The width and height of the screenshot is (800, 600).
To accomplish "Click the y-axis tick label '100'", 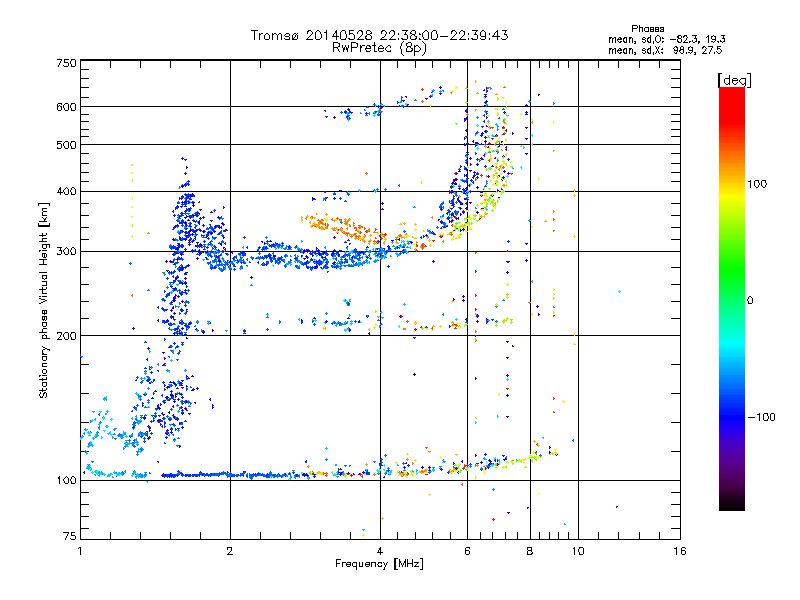I will coord(67,481).
